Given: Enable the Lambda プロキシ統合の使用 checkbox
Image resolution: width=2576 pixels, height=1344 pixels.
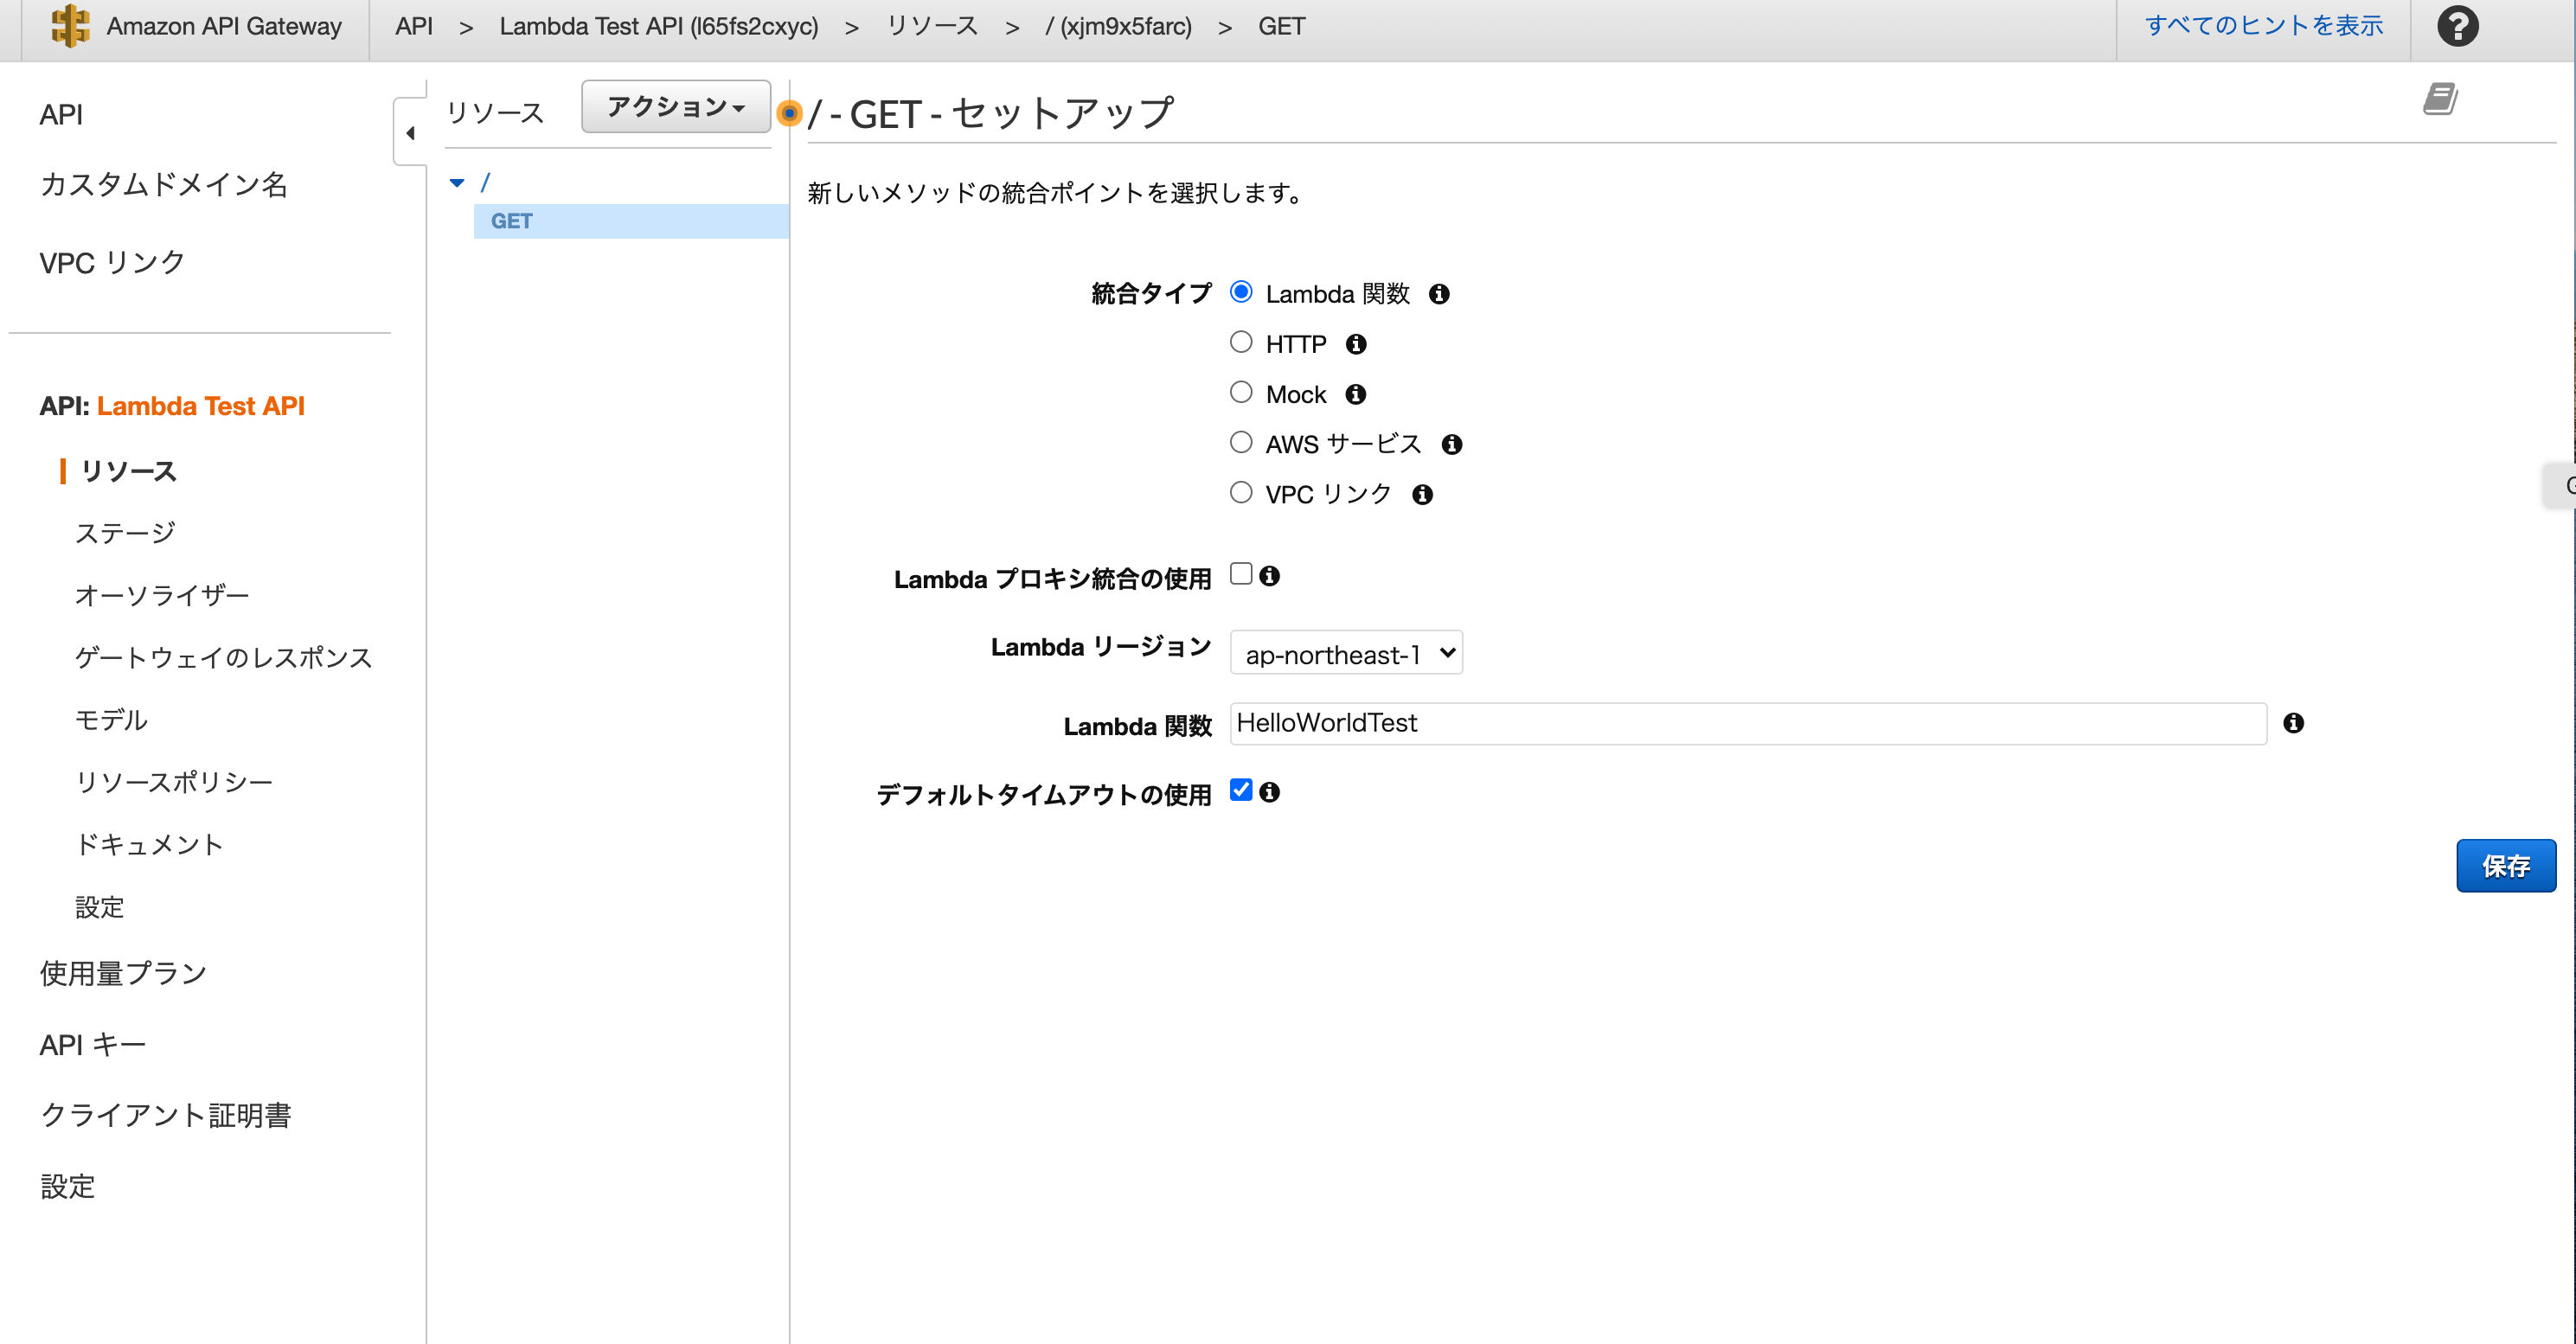Looking at the screenshot, I should pyautogui.click(x=1240, y=573).
